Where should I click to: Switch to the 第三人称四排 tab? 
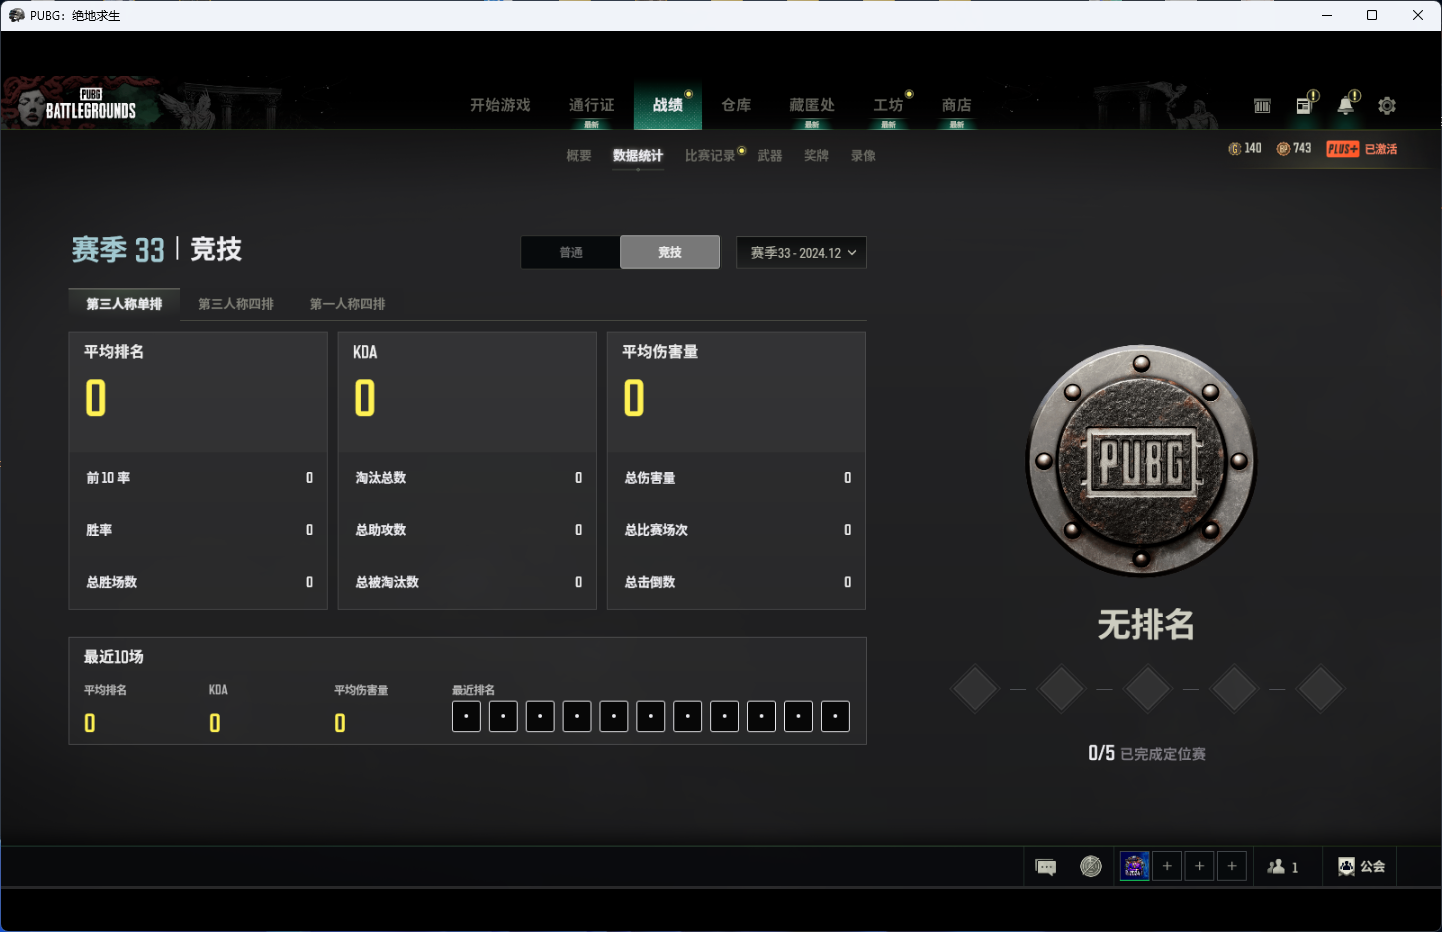[x=236, y=304]
